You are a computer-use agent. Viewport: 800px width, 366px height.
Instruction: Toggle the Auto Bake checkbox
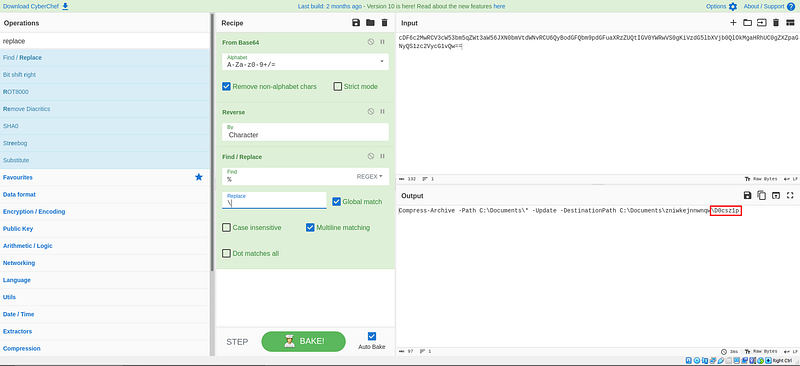pos(372,336)
